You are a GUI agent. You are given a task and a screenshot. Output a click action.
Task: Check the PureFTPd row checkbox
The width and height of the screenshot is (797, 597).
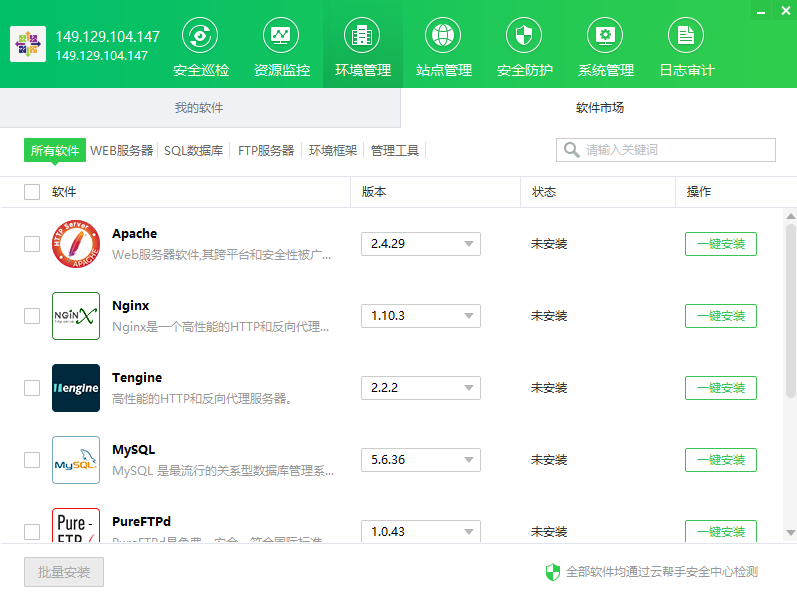(x=32, y=532)
